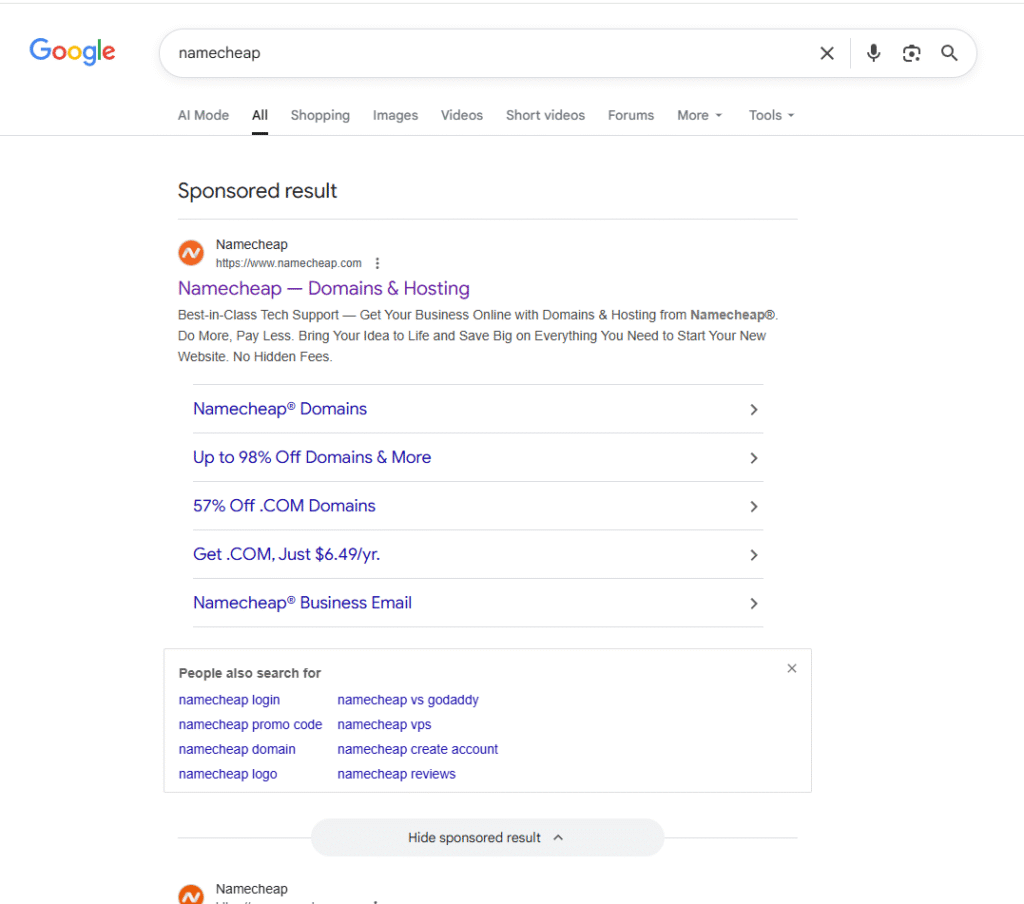Click the magnifying glass search button
The width and height of the screenshot is (1024, 904).
(949, 53)
